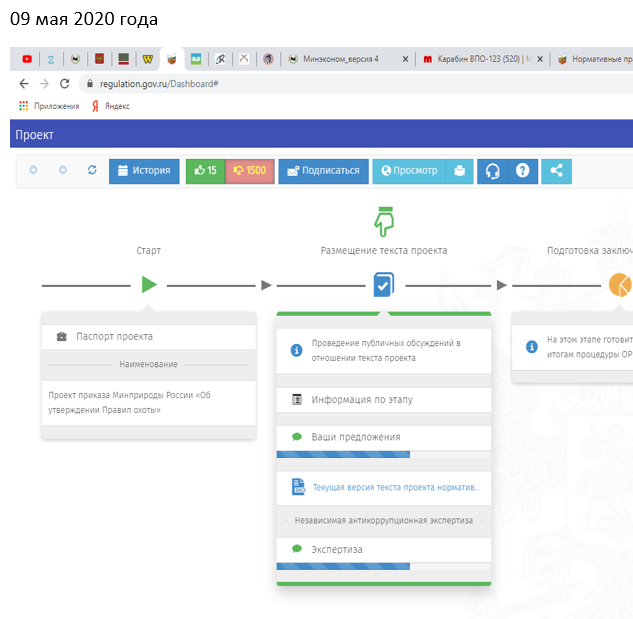Click the share icon button

556,171
